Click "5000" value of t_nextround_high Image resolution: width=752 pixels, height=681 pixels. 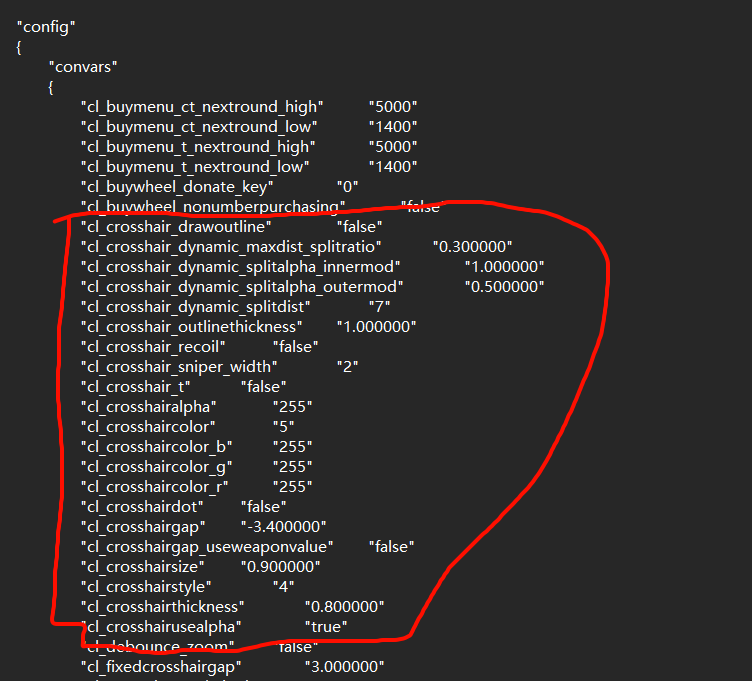click(x=393, y=147)
